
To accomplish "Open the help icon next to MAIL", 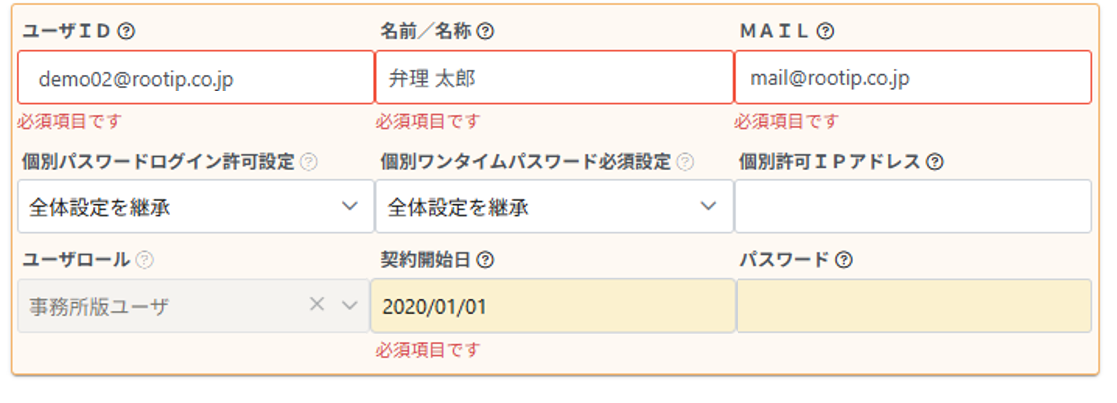I will point(825,31).
